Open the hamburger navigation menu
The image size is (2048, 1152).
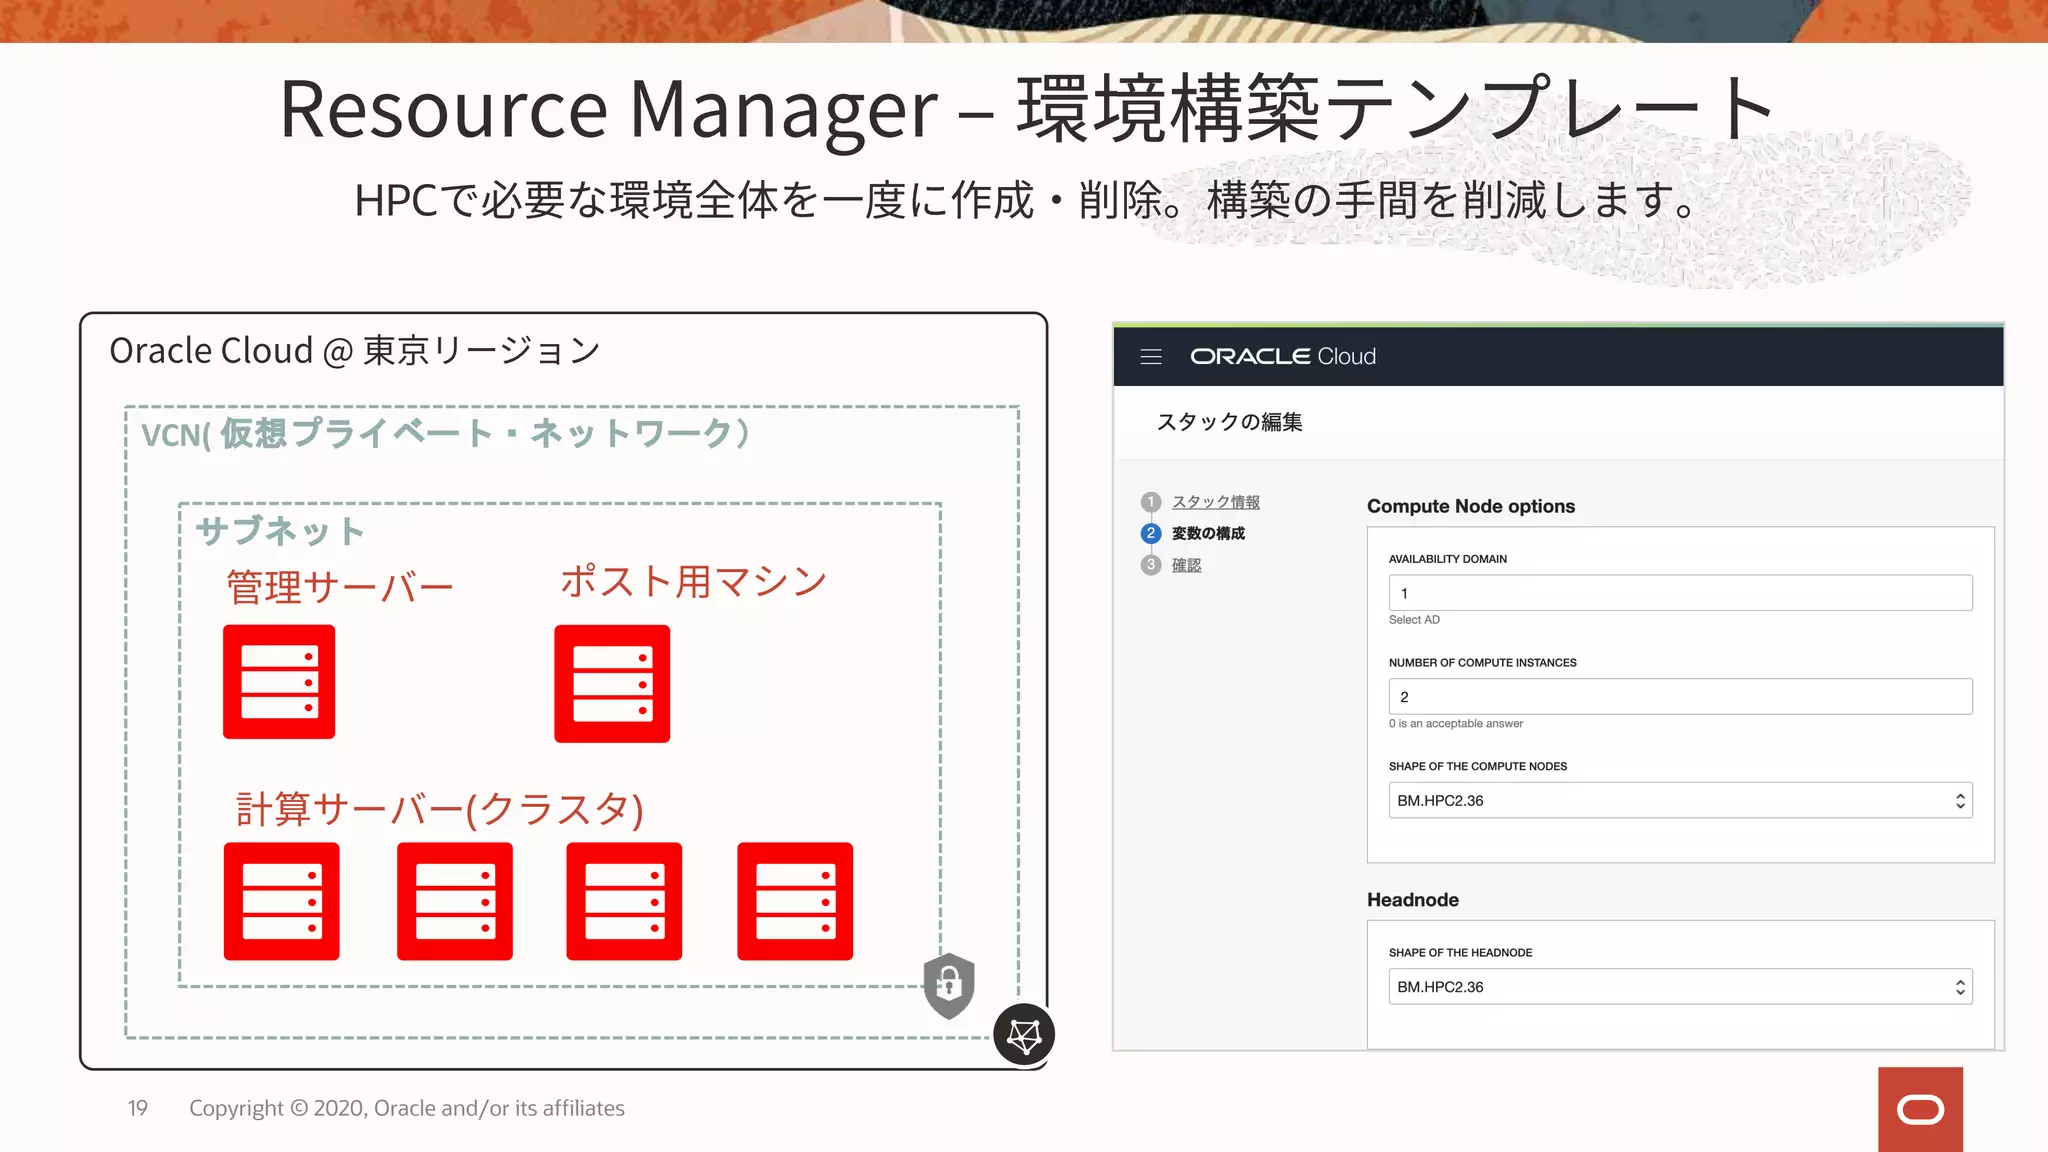[1151, 356]
